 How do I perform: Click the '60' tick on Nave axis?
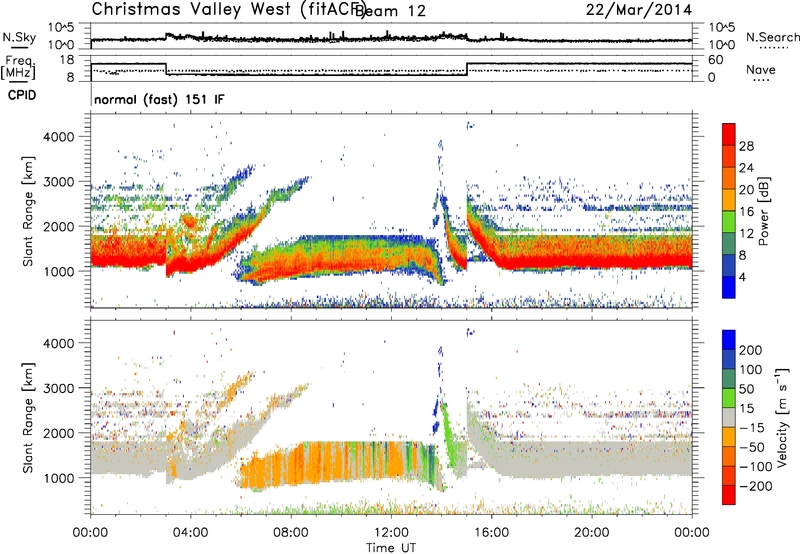(716, 60)
